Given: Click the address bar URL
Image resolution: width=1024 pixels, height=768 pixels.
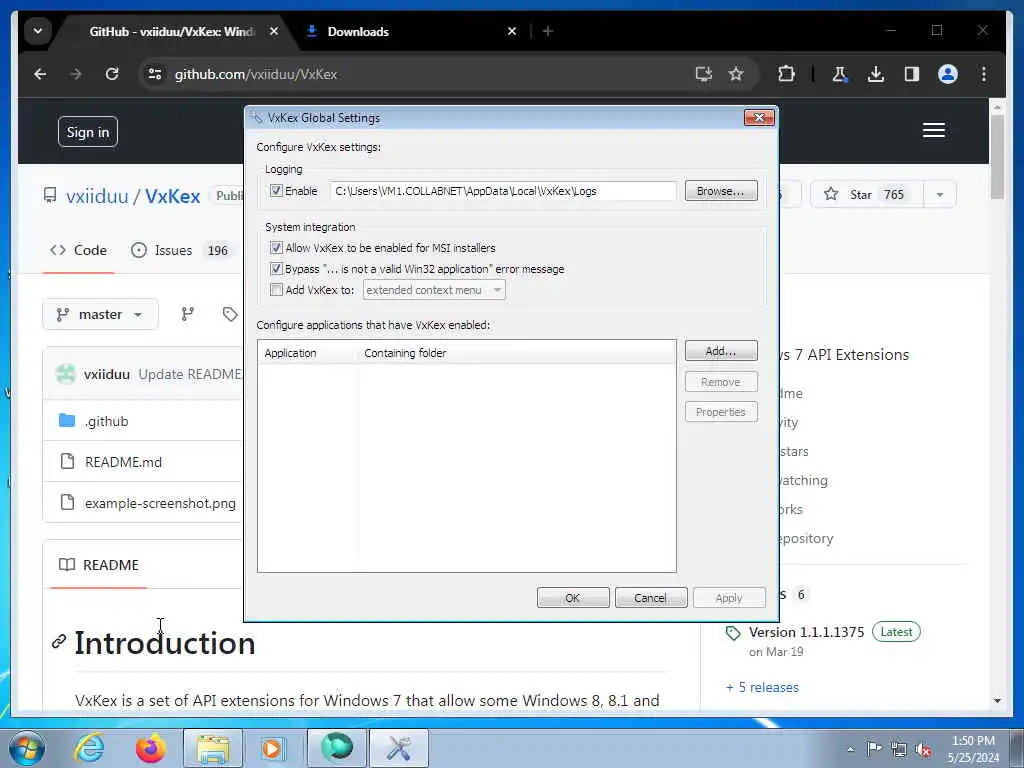Looking at the screenshot, I should [256, 74].
